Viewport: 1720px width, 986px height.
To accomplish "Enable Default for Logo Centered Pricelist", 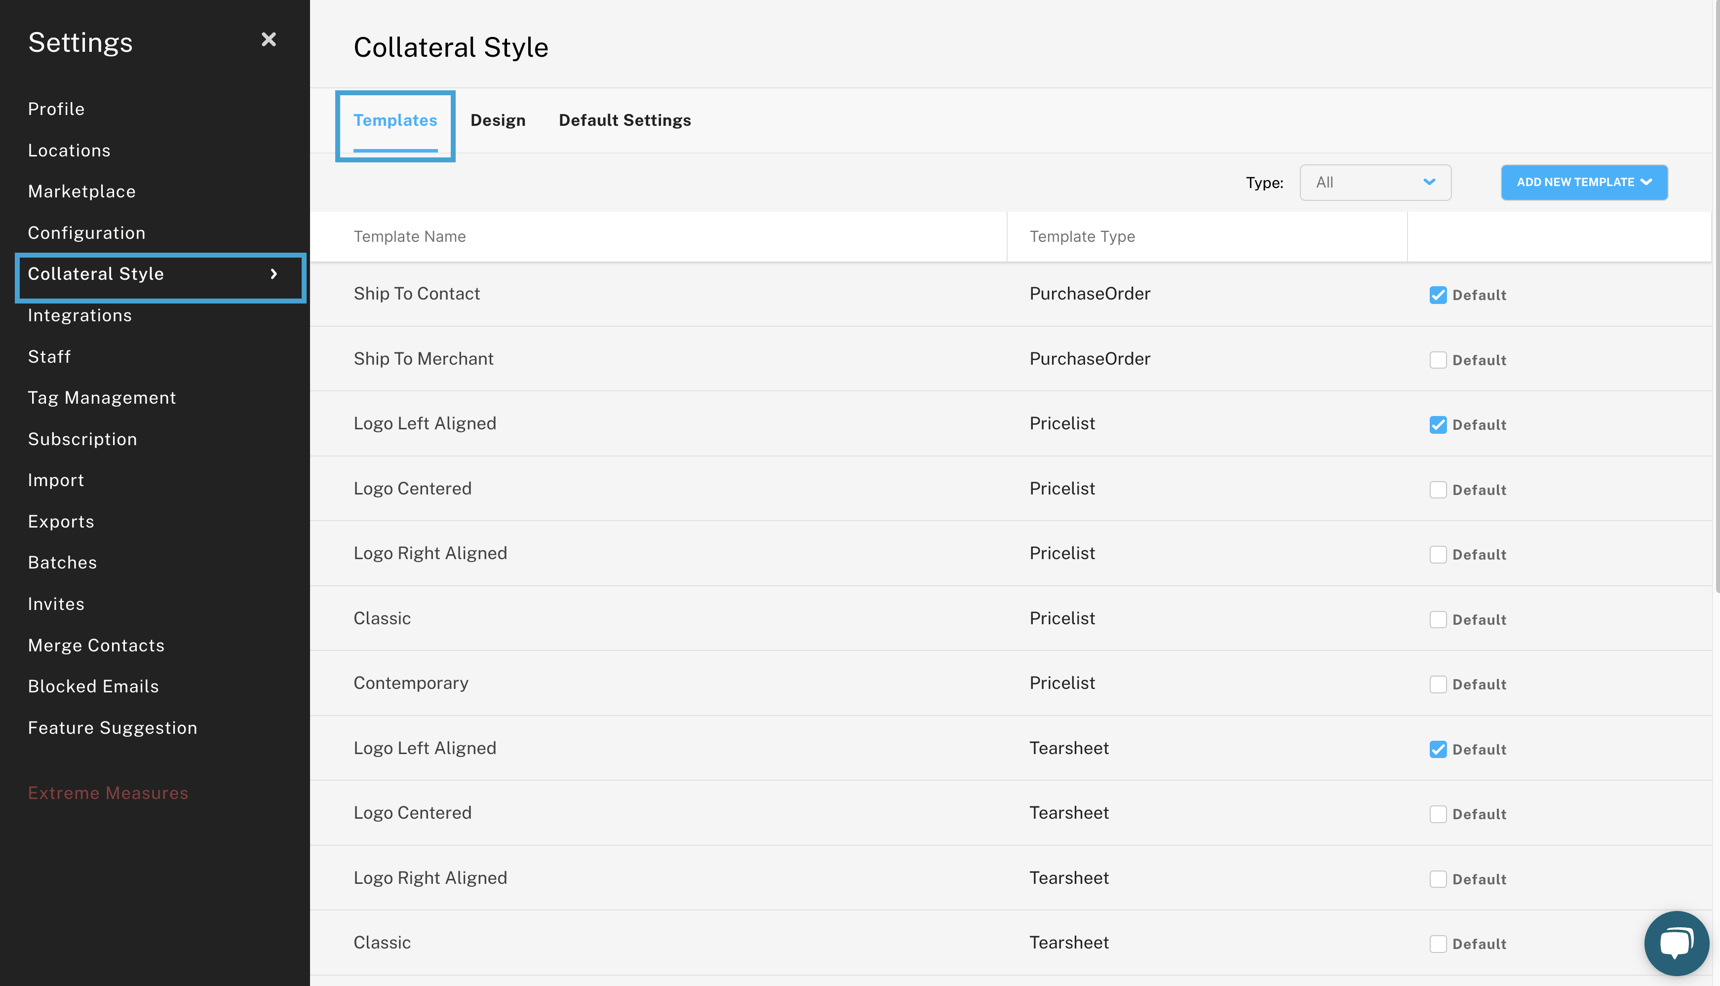I will tap(1438, 489).
